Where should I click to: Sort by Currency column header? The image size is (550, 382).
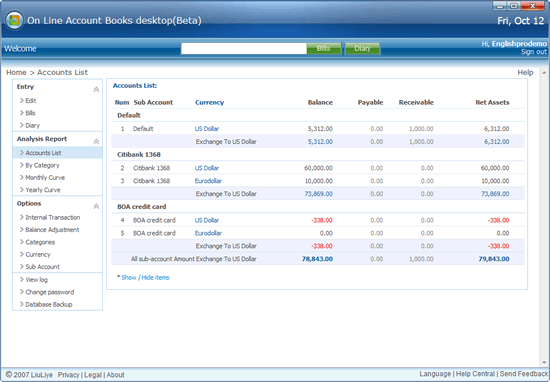(x=209, y=102)
